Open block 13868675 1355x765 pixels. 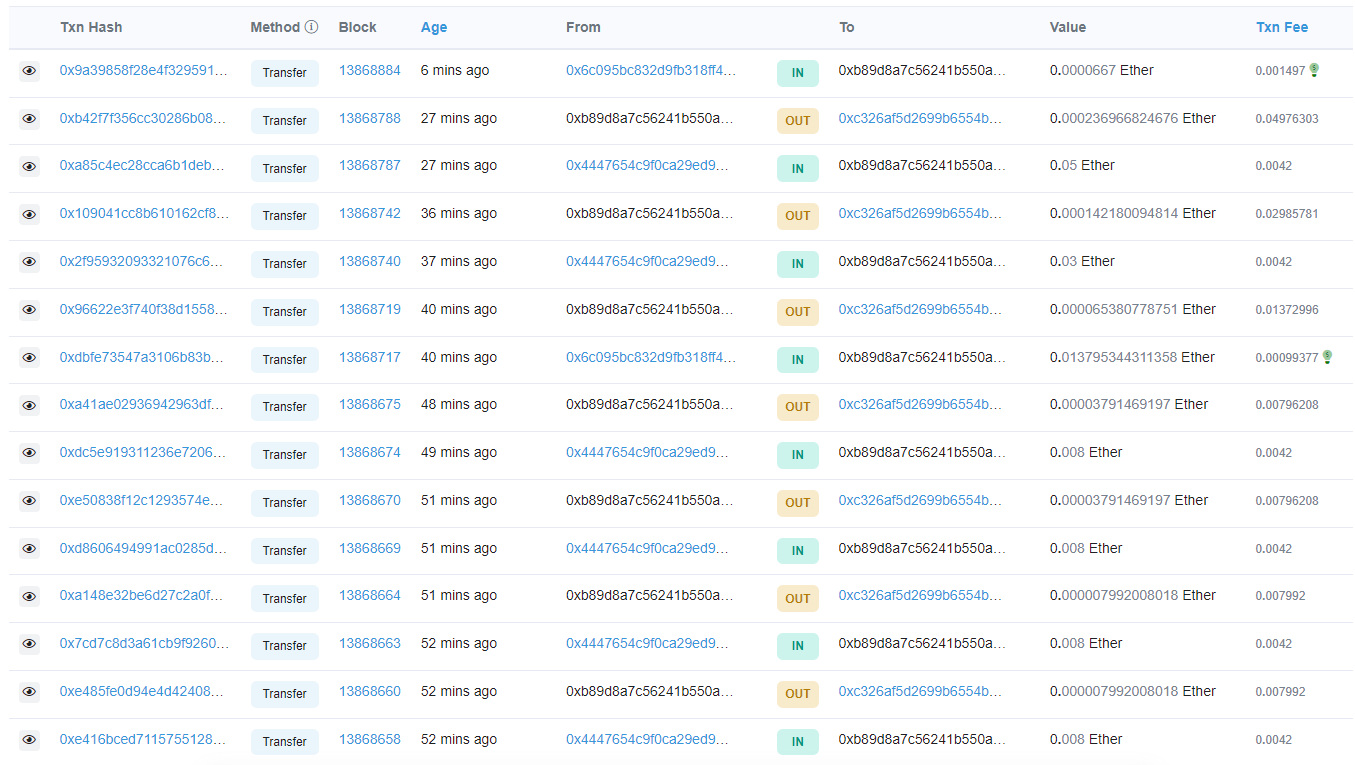coord(370,404)
